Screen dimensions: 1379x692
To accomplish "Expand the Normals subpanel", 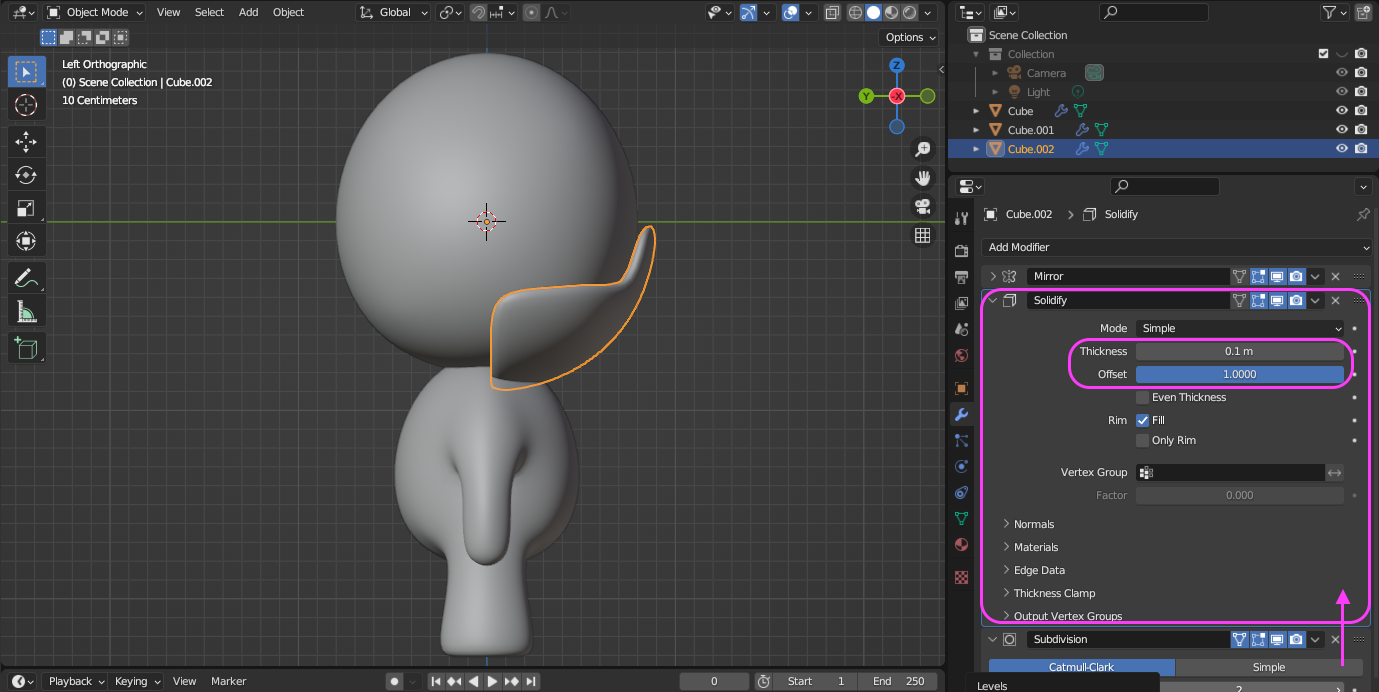I will [x=1034, y=524].
